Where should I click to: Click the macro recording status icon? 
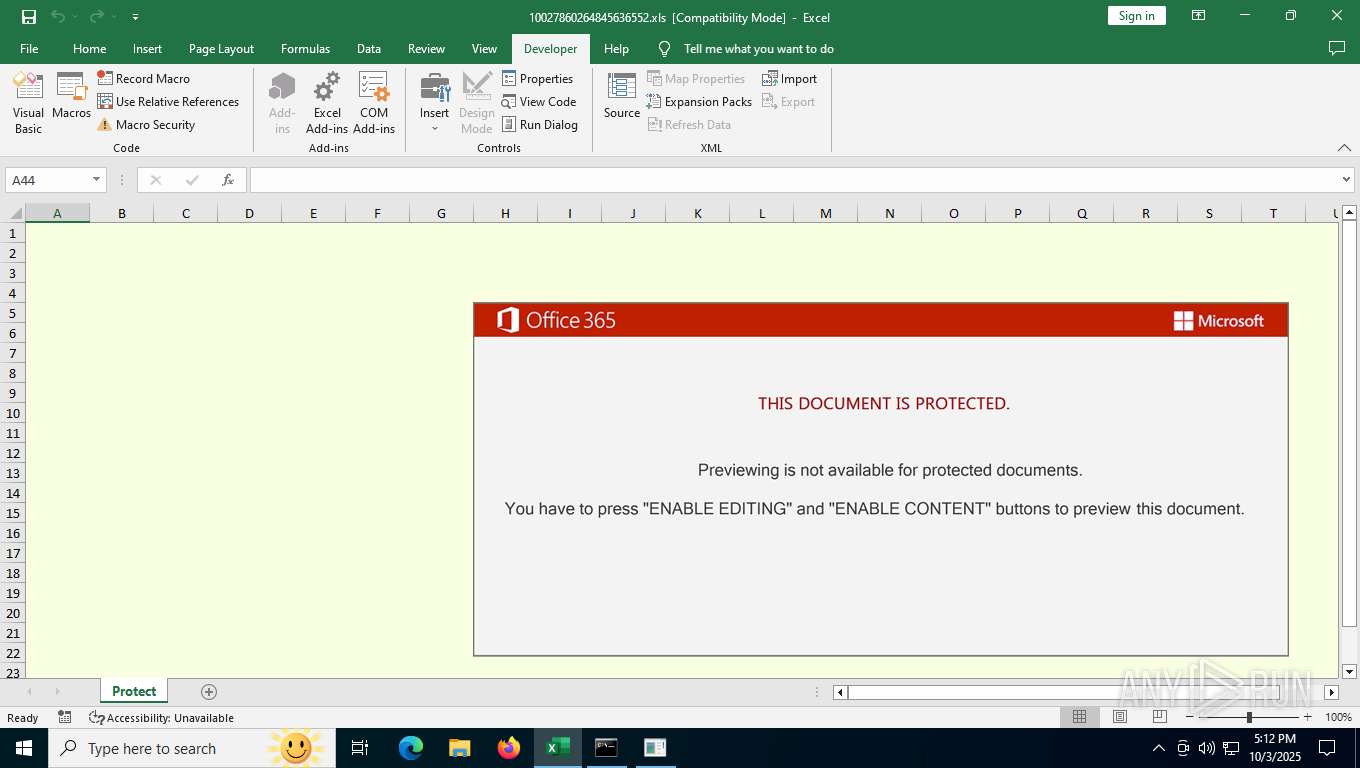coord(65,717)
